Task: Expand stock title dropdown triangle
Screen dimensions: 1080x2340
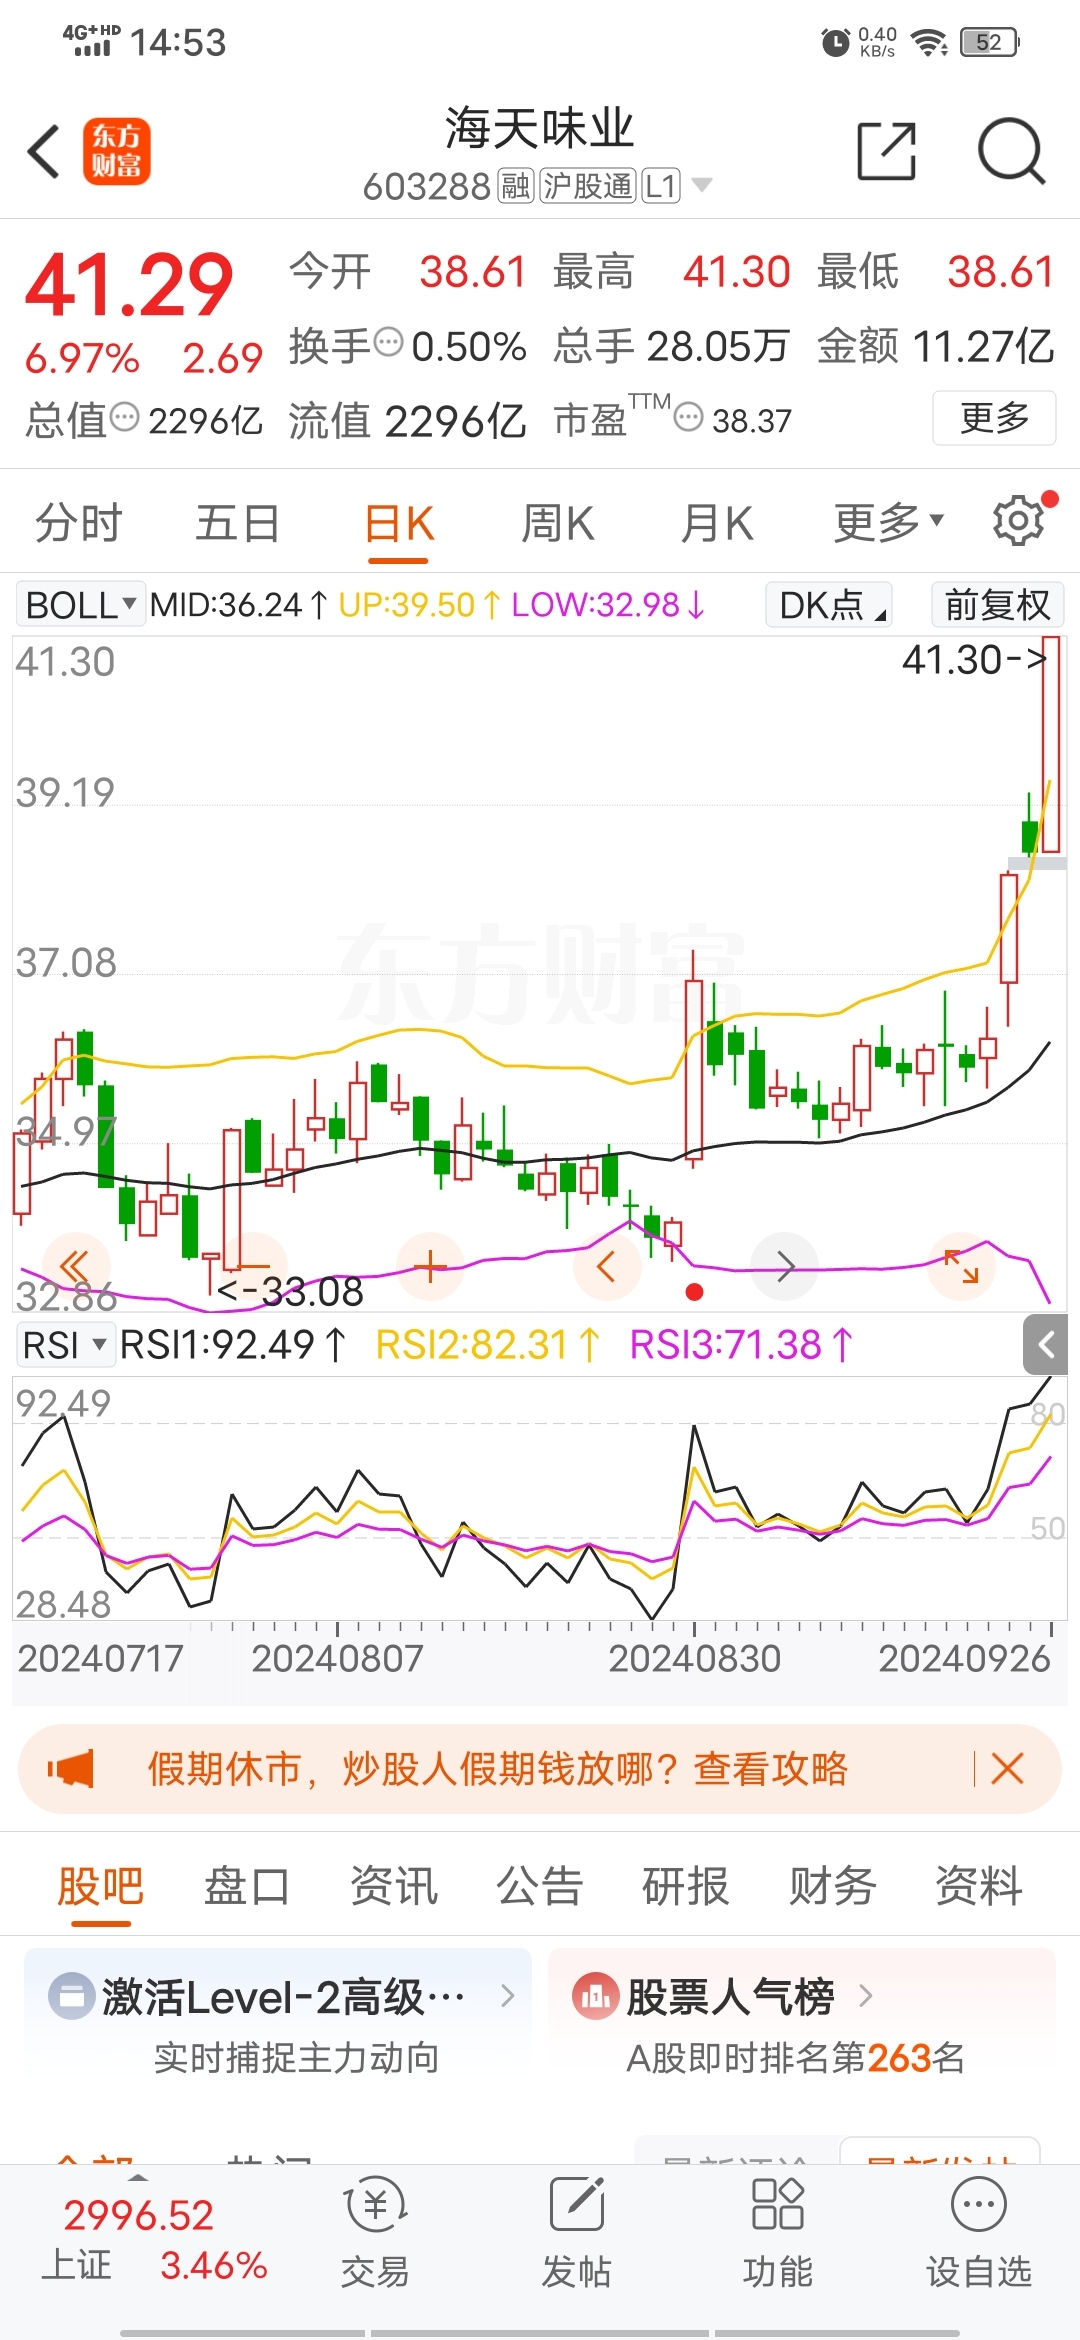Action: tap(702, 184)
